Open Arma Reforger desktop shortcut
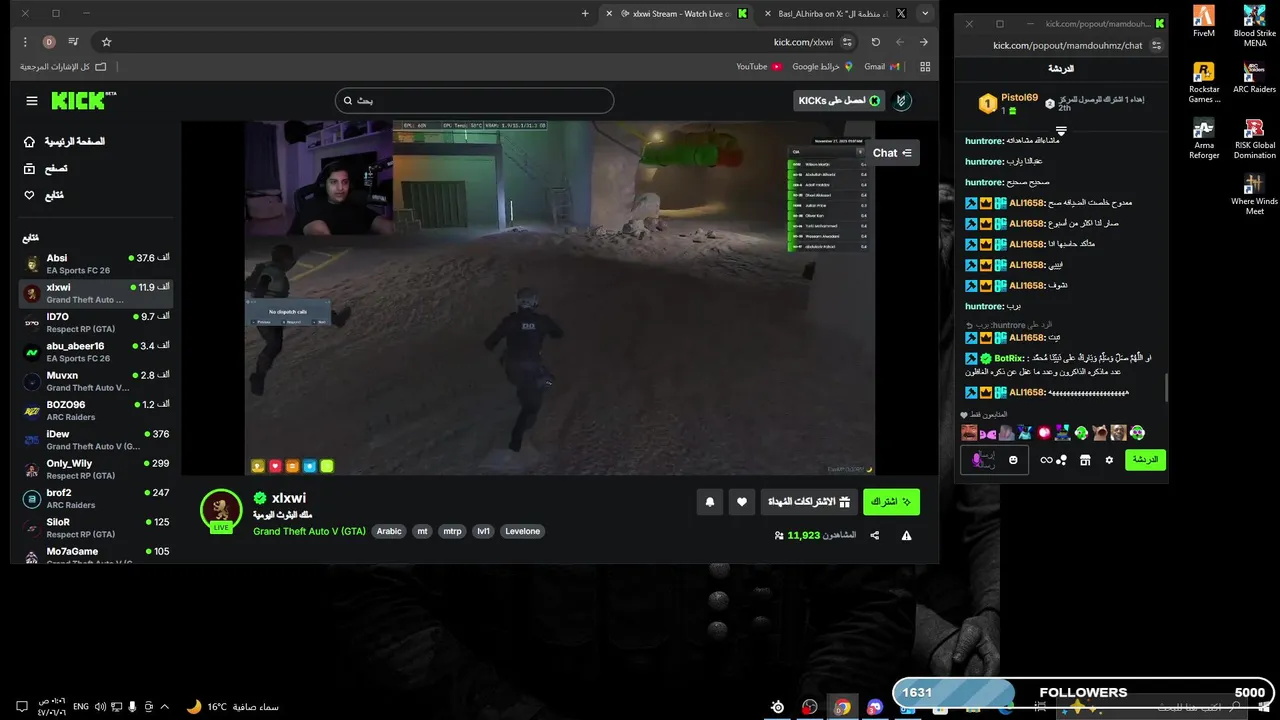 click(1204, 139)
